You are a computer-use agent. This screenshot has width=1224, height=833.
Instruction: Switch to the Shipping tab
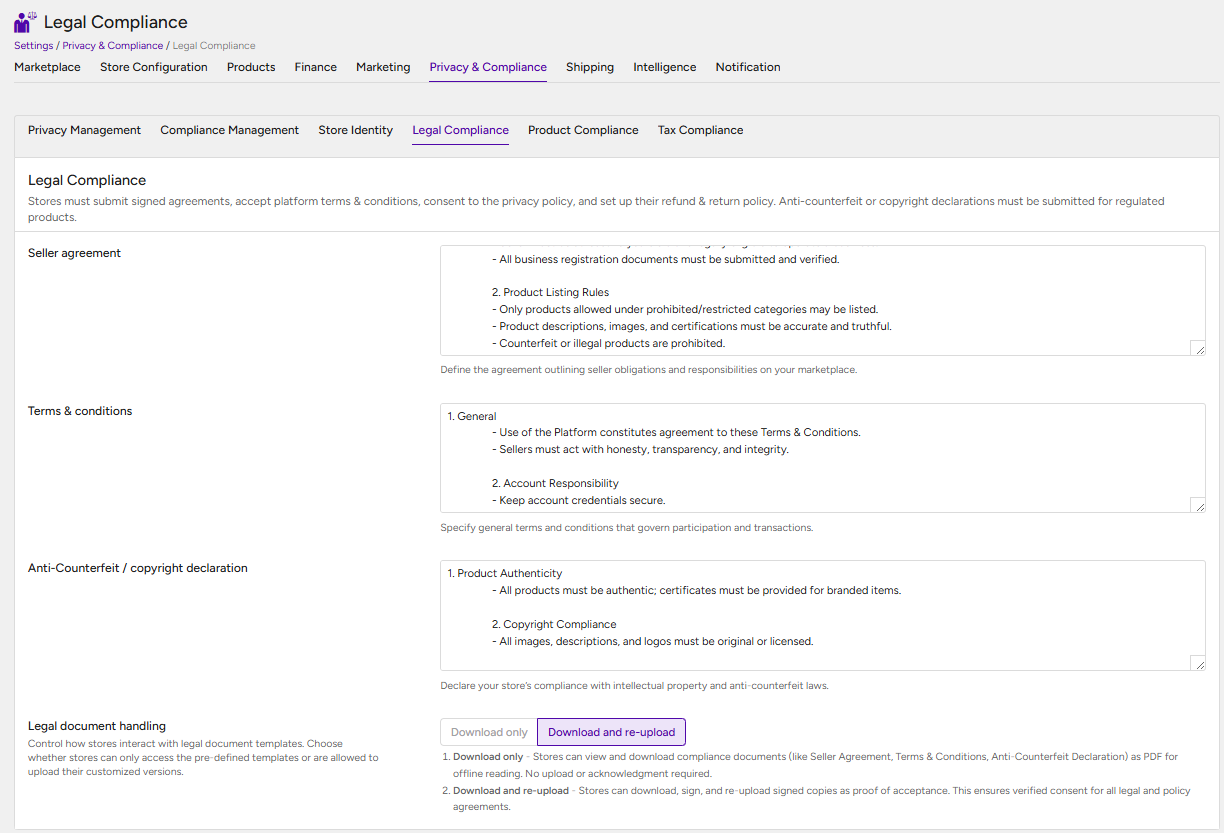tap(590, 67)
